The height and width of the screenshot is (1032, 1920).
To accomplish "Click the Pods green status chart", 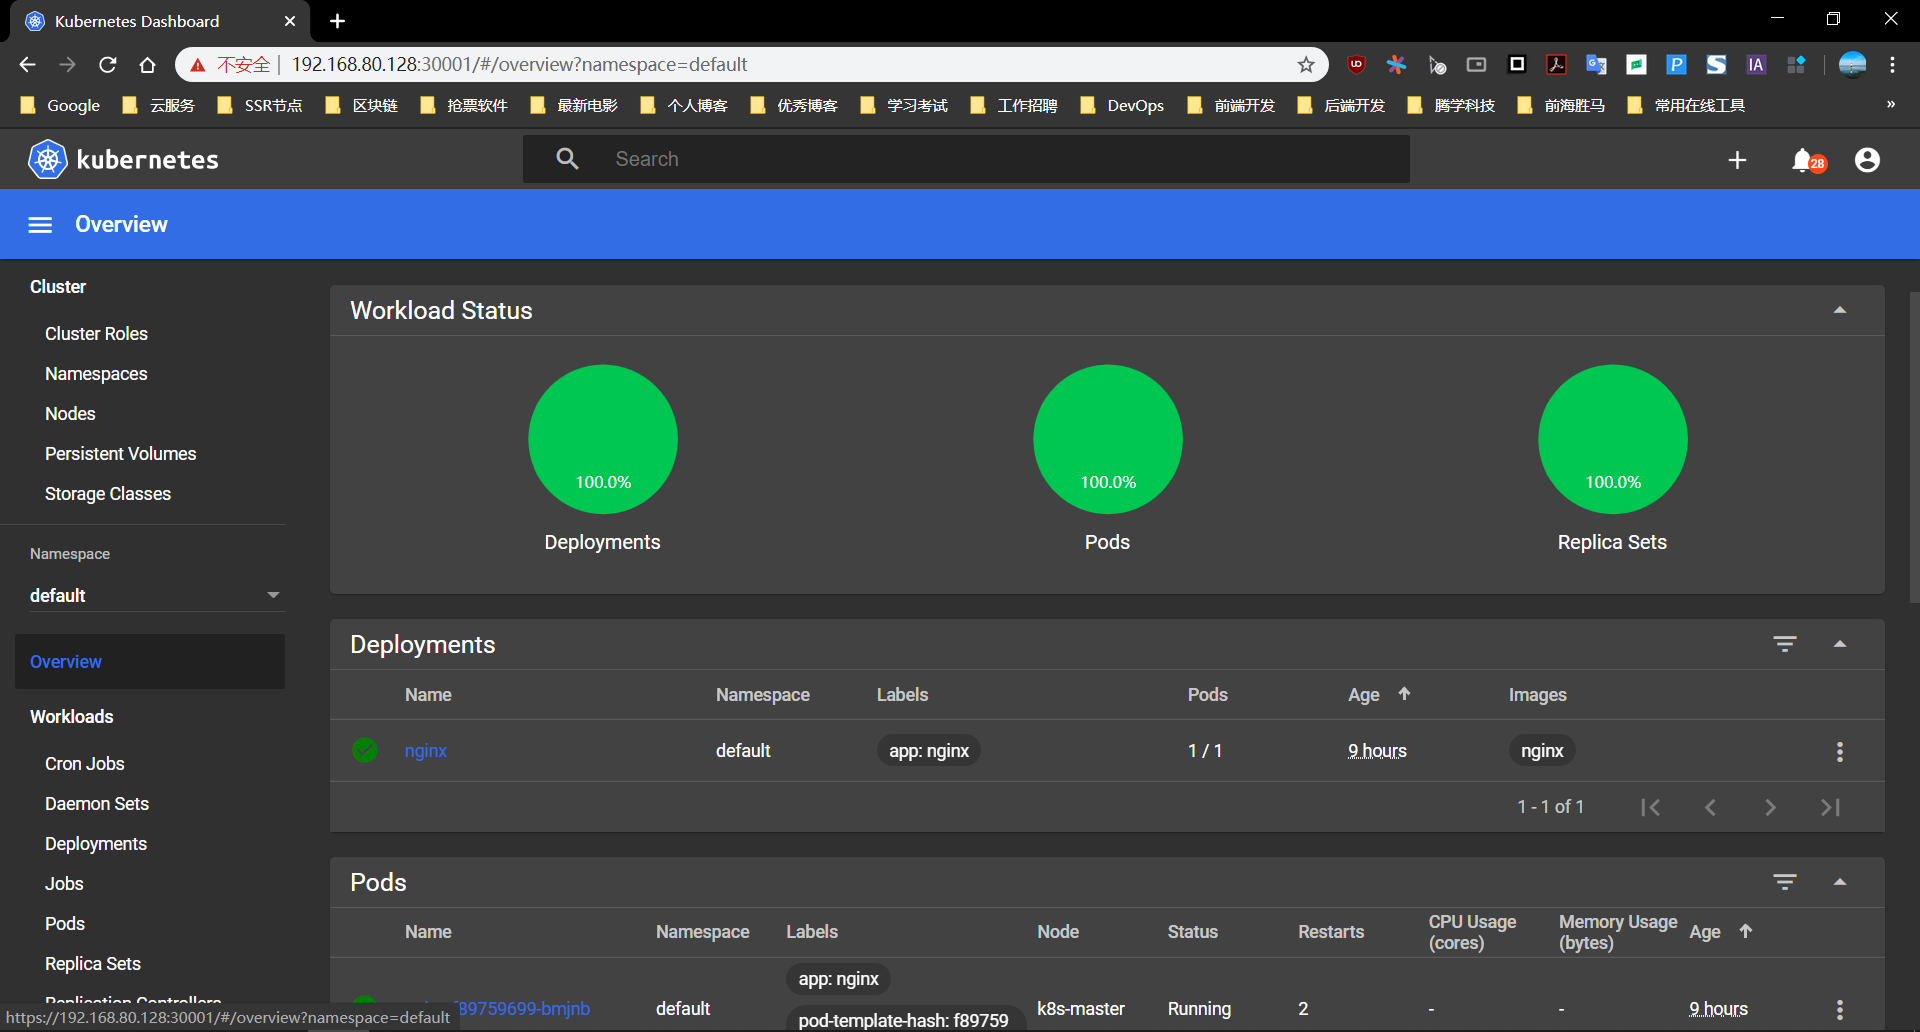I will [x=1108, y=439].
